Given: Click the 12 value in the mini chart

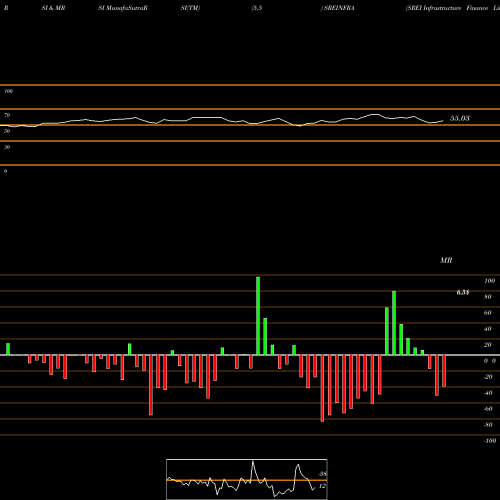Looking at the screenshot, I should point(322,486).
